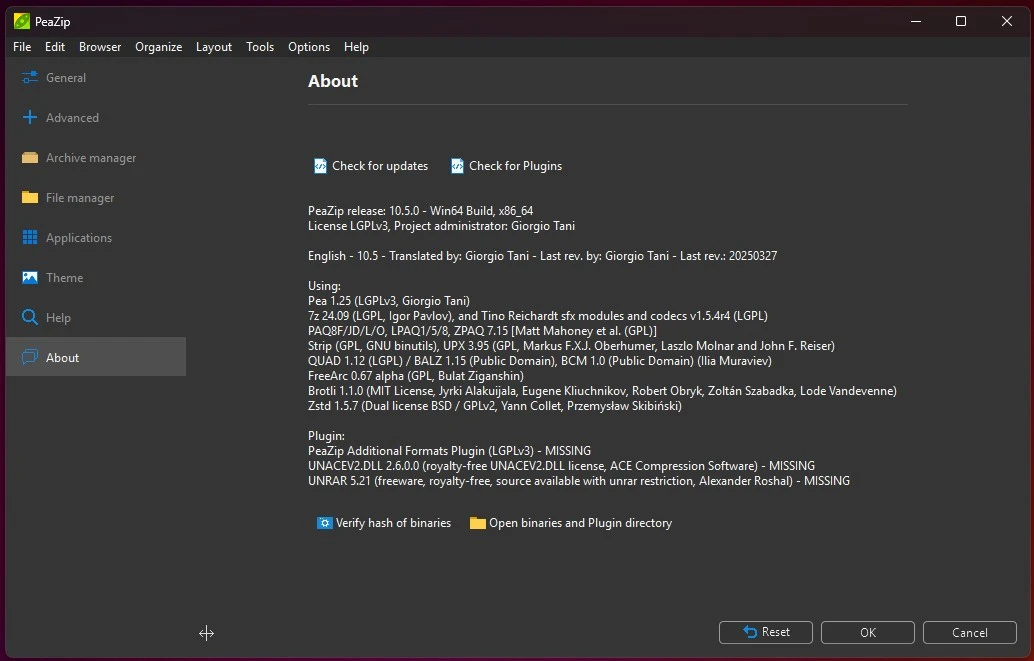
Task: Click the PeaZip logo in title bar
Action: click(22, 21)
